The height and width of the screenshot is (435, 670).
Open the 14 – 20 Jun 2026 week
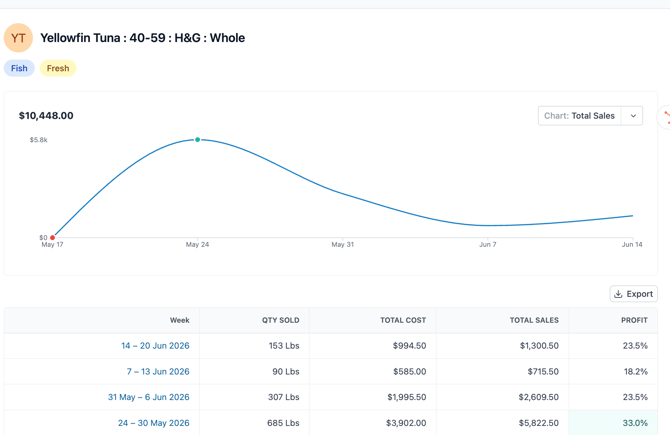click(155, 346)
